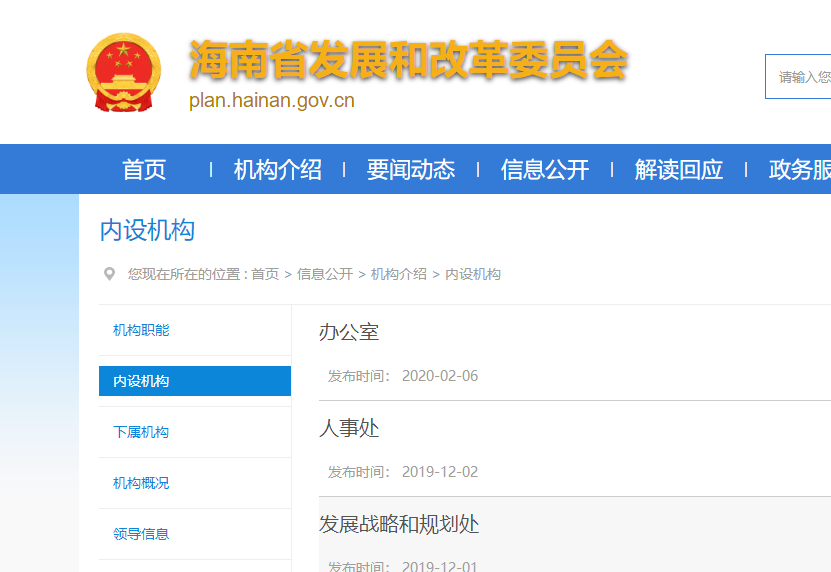This screenshot has width=831, height=572.
Task: Open 政务服务 in the navigation bar
Action: [799, 170]
